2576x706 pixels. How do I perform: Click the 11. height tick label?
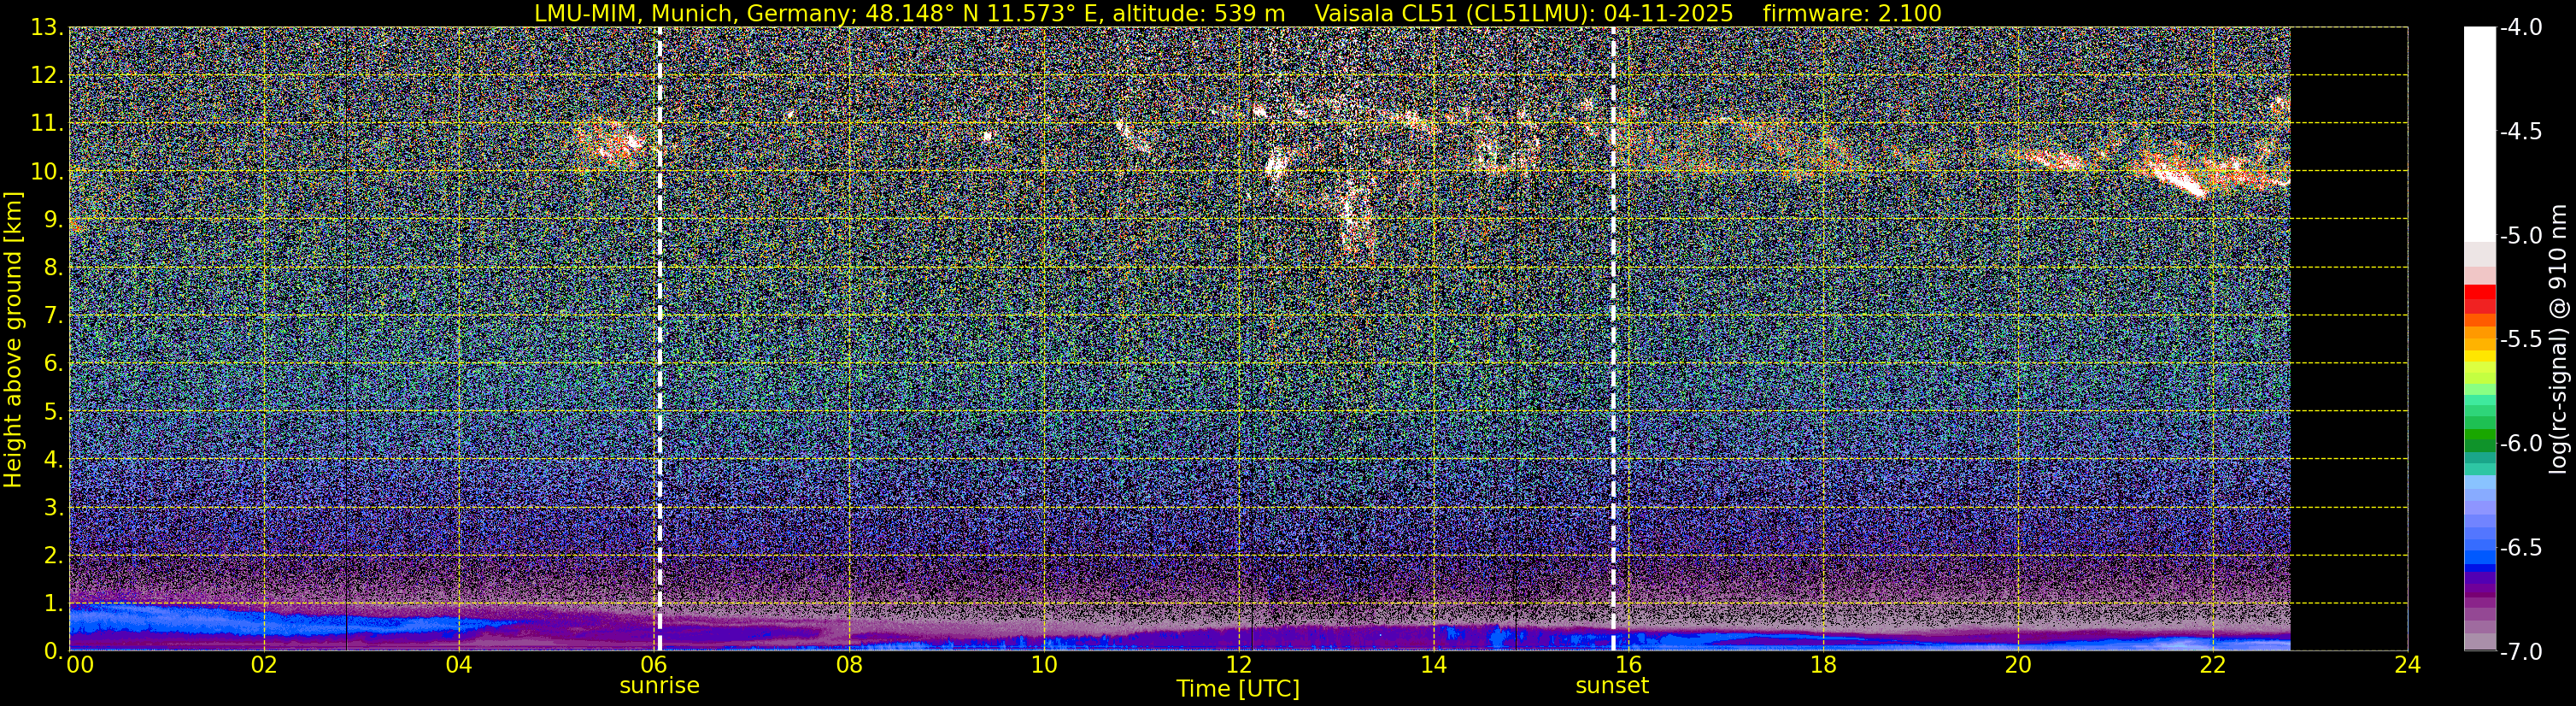(47, 124)
